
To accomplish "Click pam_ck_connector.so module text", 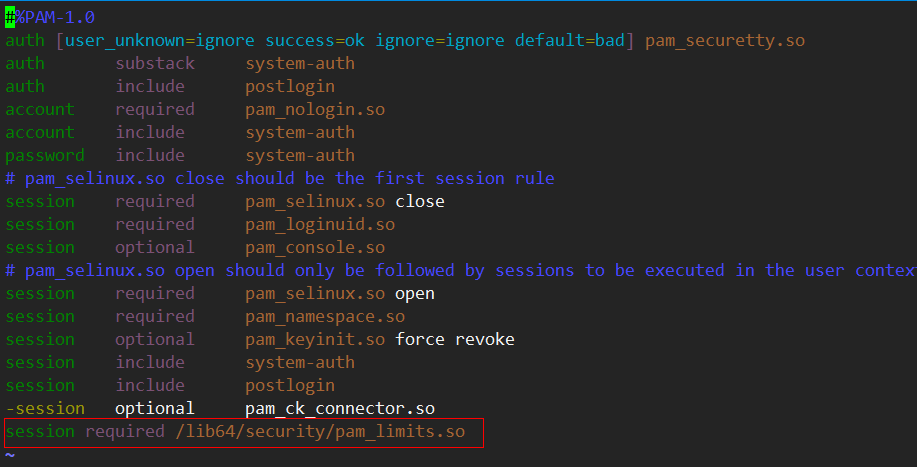I will point(340,409).
